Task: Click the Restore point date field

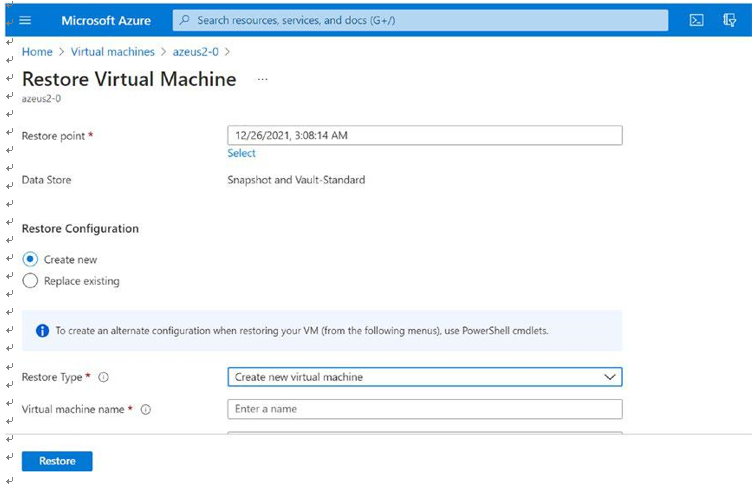Action: click(x=425, y=136)
